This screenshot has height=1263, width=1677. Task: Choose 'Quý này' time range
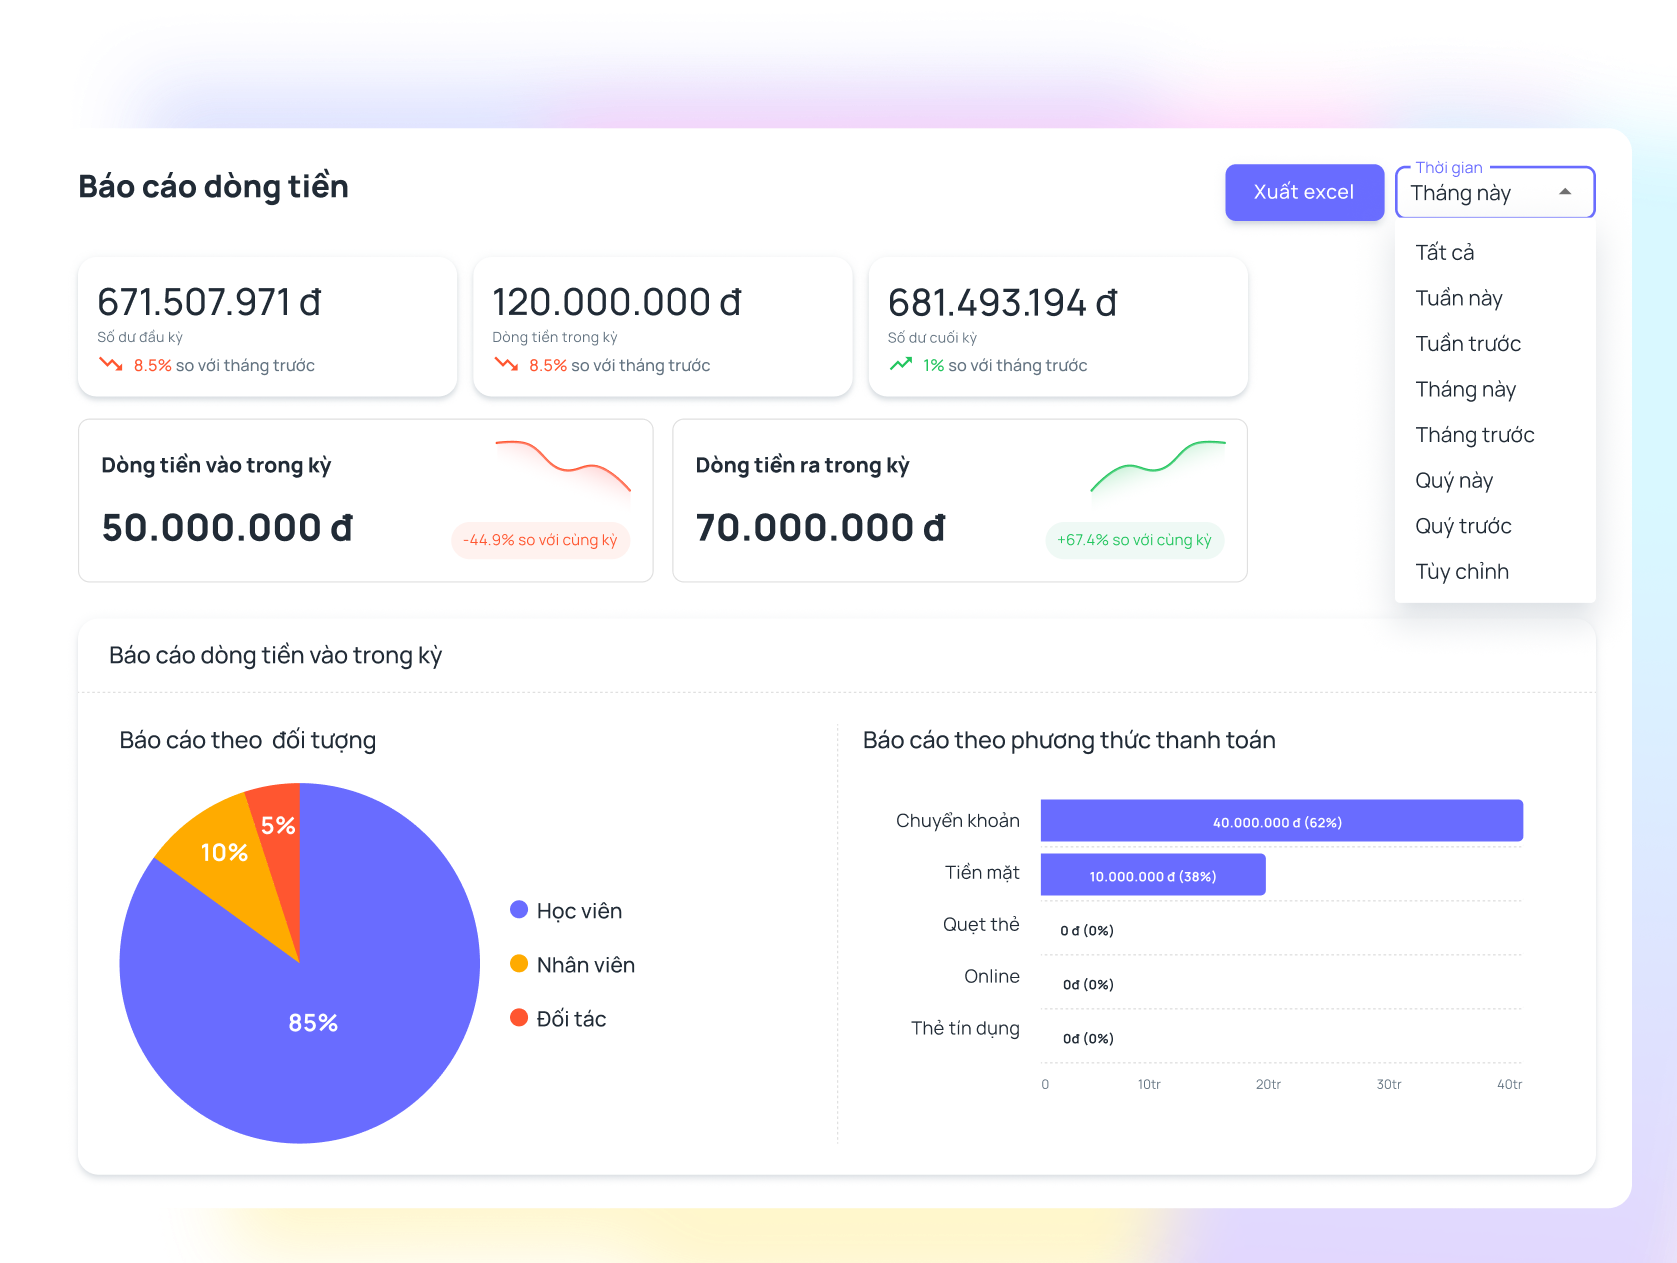click(x=1453, y=481)
